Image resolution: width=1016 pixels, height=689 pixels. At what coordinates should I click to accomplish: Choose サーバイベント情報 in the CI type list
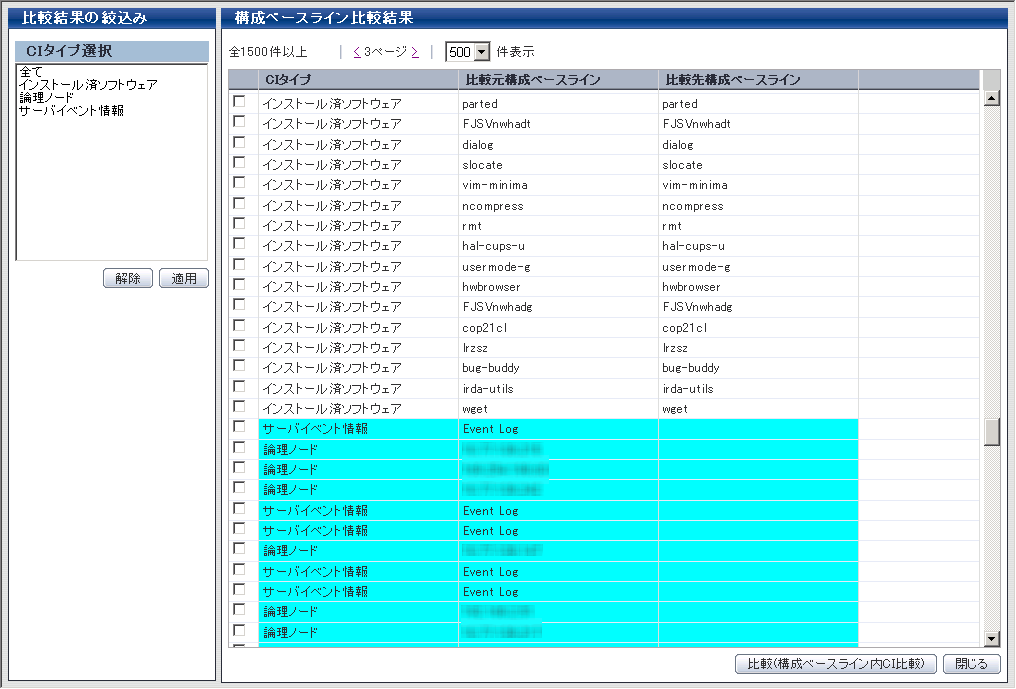click(71, 111)
